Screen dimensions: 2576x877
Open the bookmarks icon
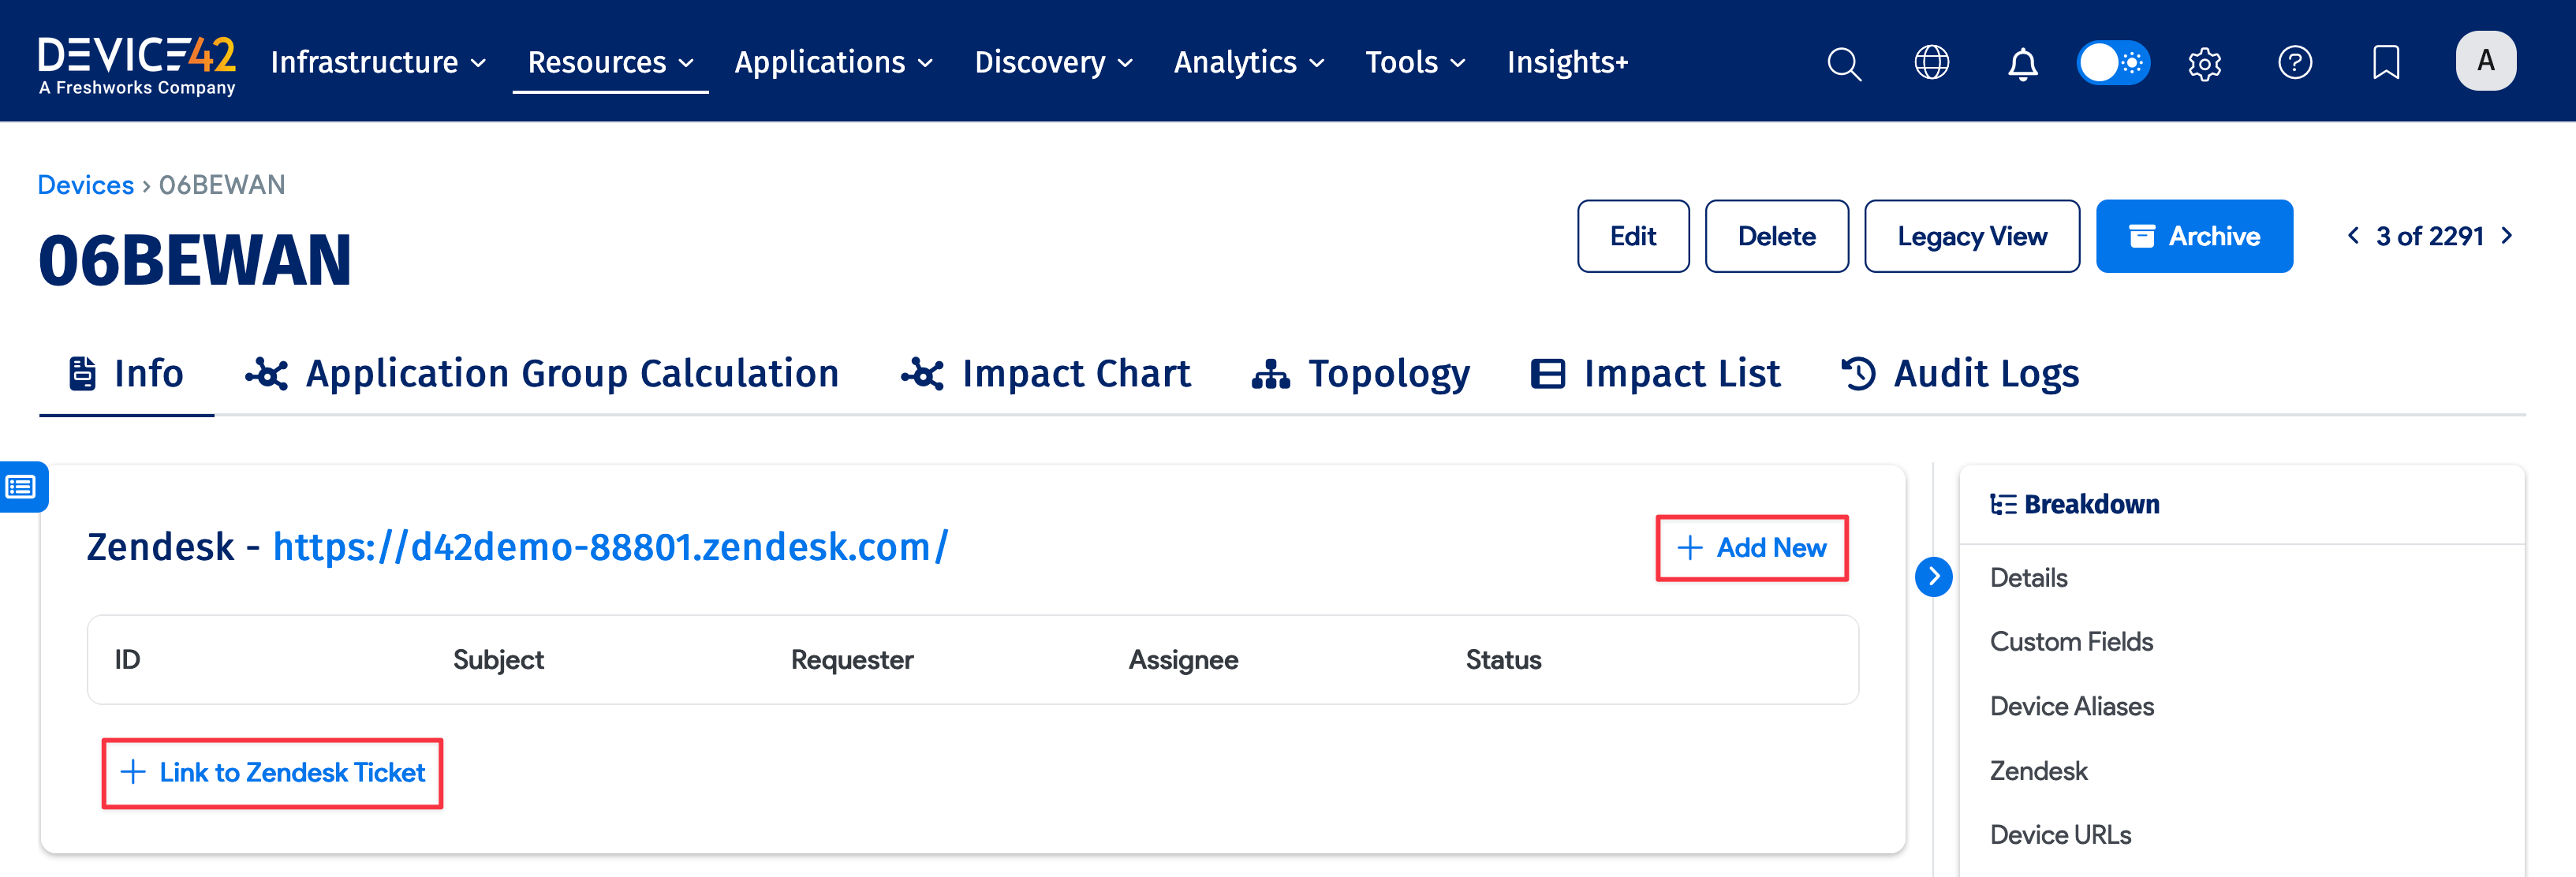click(x=2386, y=63)
